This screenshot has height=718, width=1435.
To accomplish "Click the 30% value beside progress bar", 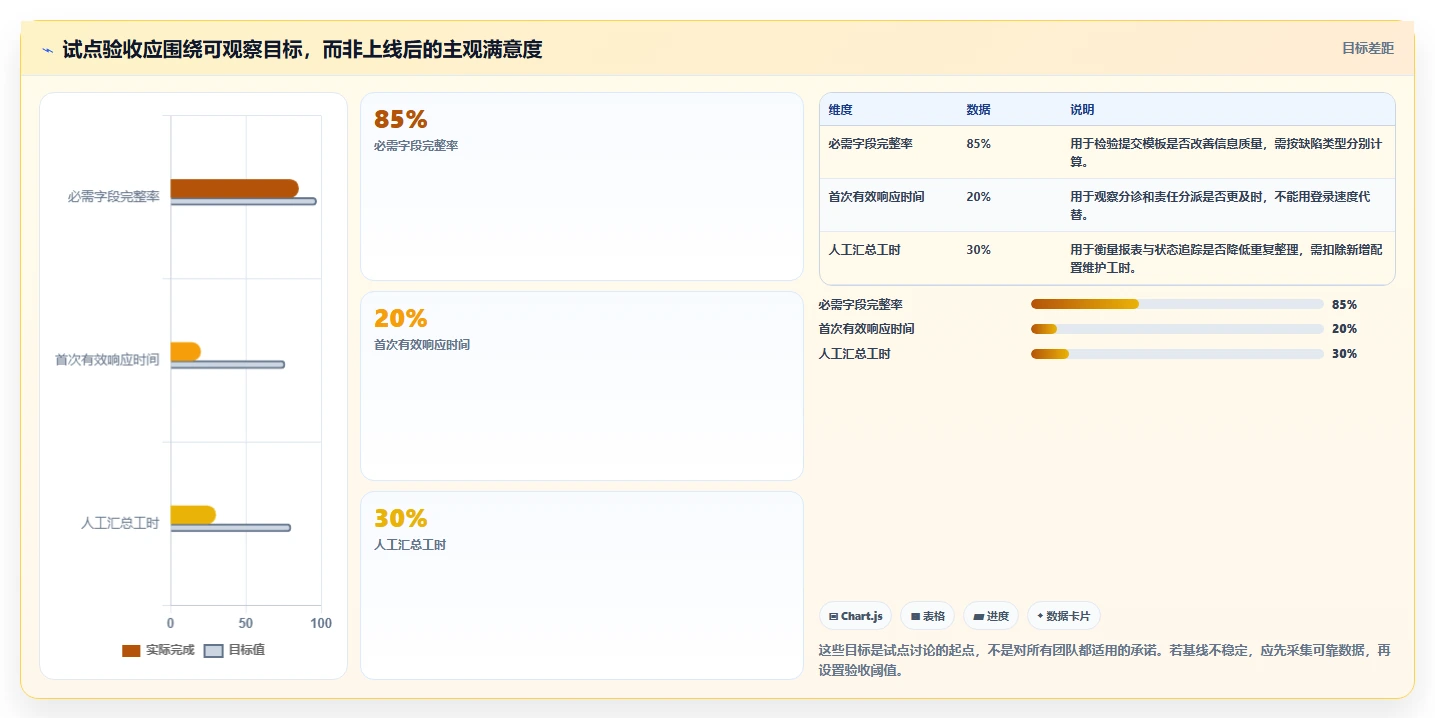I will [1344, 354].
